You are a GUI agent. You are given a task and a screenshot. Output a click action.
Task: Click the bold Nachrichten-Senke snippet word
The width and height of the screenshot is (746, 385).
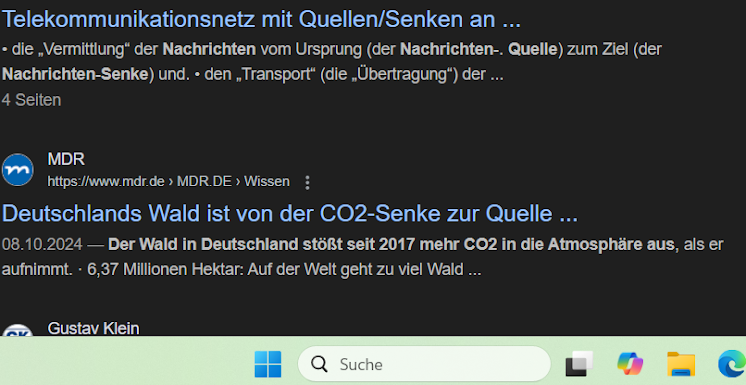[x=75, y=75]
